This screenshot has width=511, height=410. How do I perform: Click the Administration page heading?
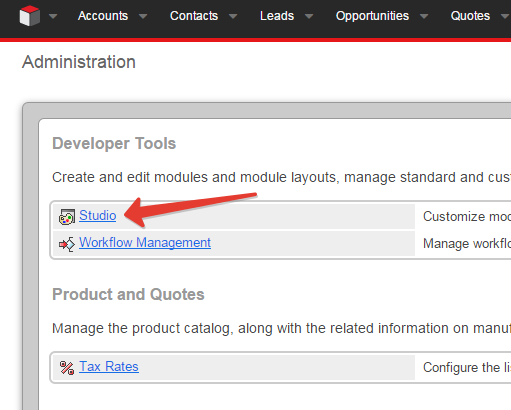(79, 62)
